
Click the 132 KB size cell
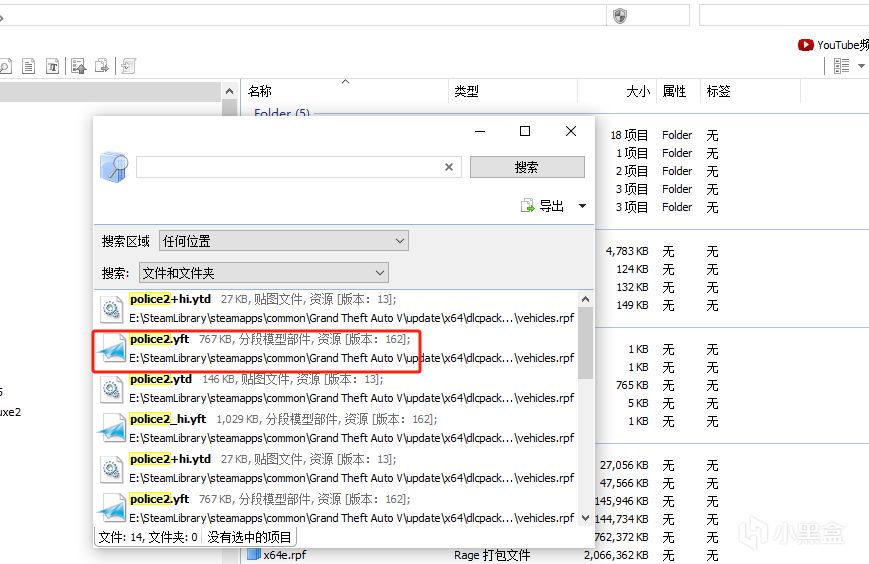(632, 288)
